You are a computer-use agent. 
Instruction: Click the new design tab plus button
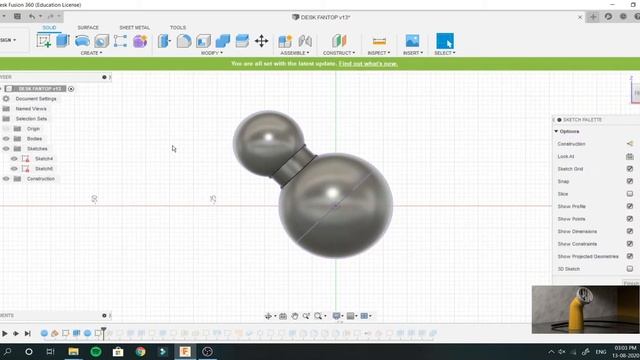coord(593,17)
